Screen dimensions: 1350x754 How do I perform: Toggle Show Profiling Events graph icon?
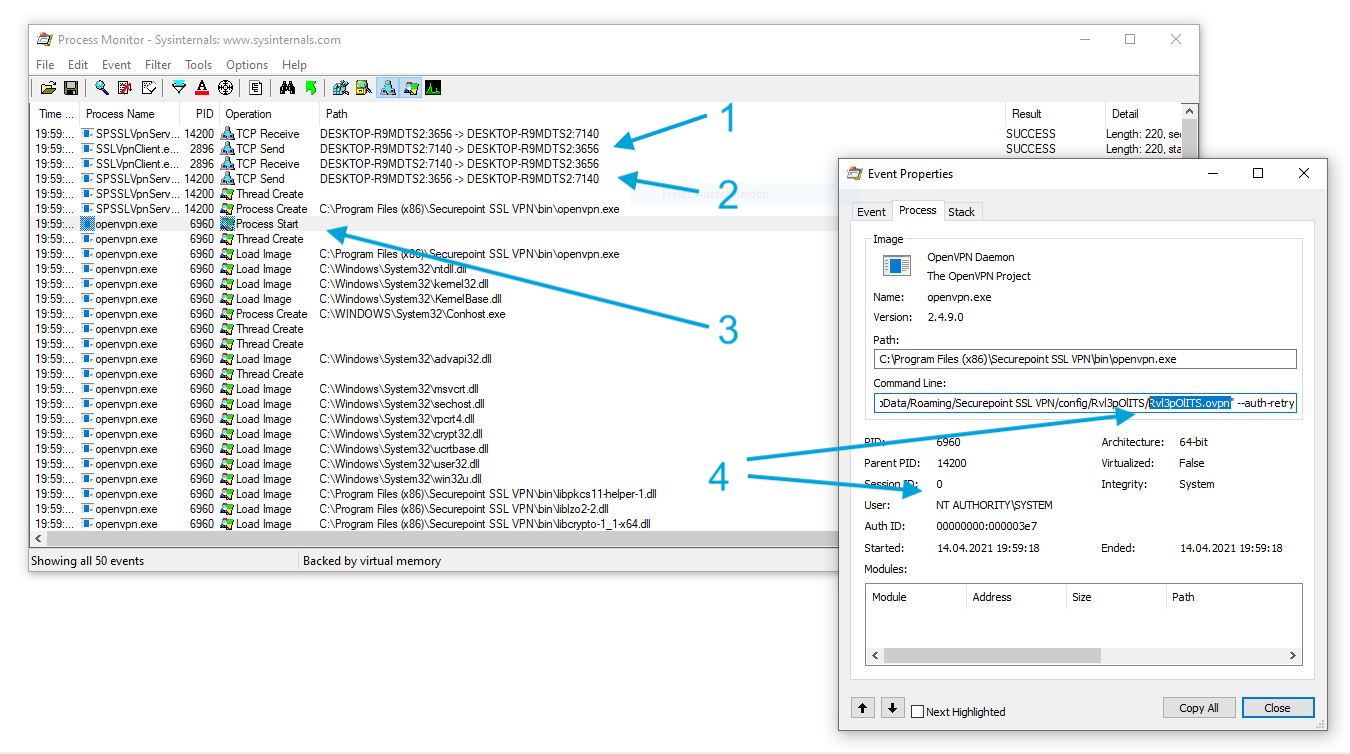(x=433, y=88)
